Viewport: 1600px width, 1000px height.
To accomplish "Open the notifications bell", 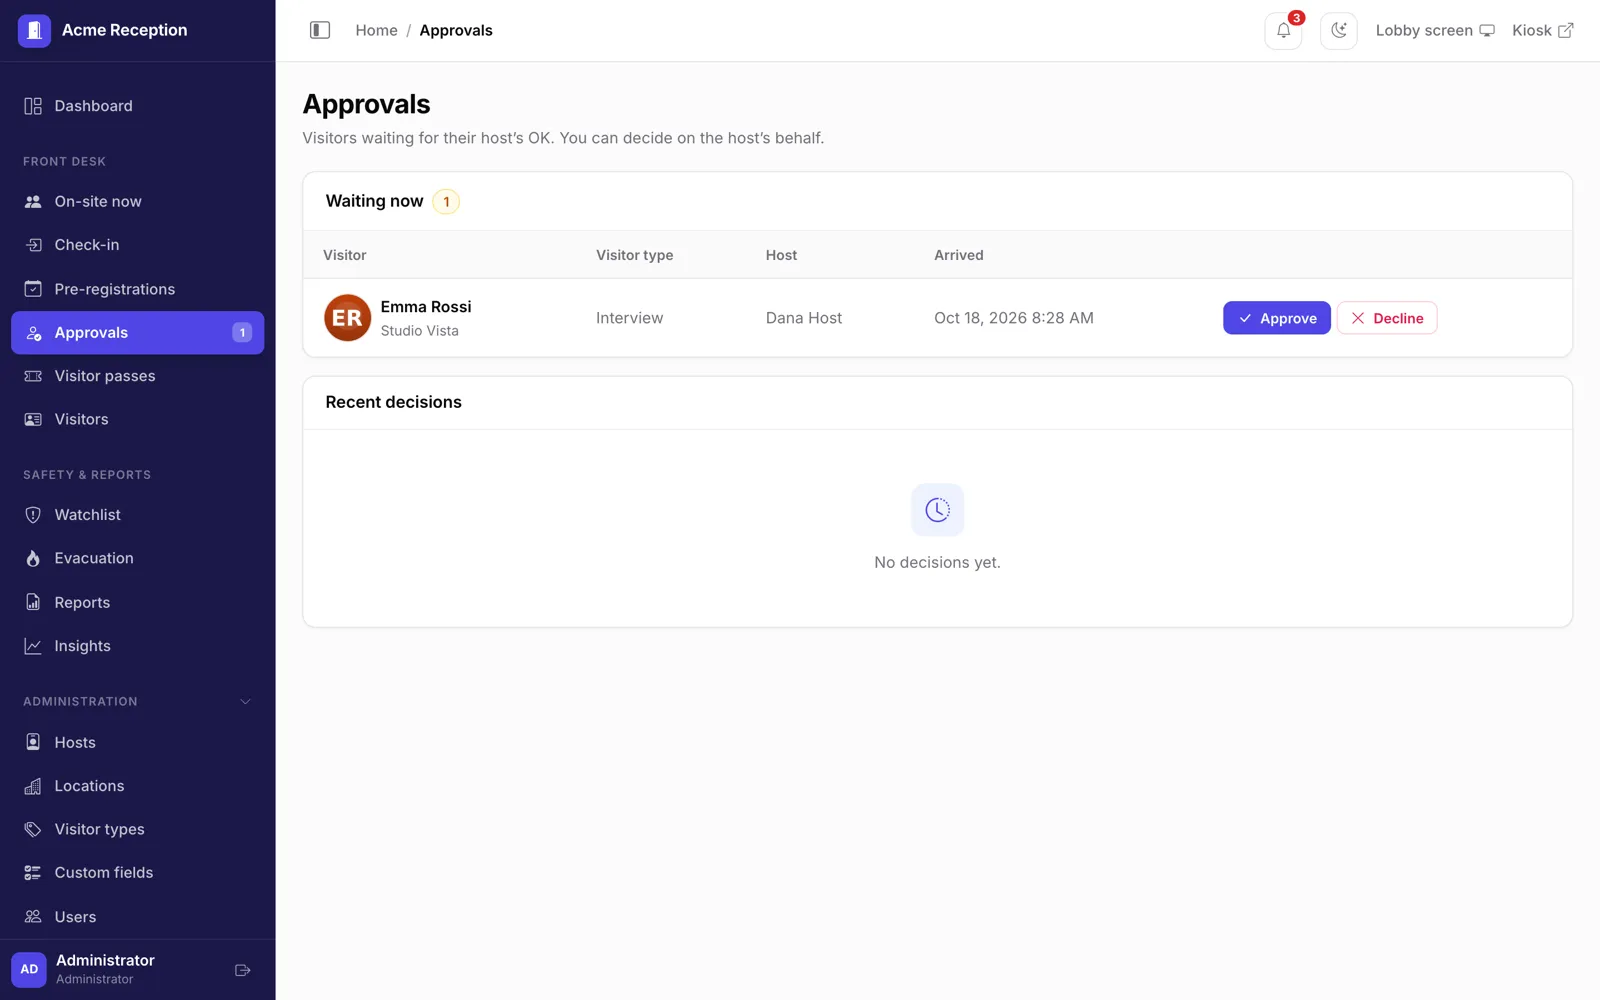I will tap(1283, 31).
